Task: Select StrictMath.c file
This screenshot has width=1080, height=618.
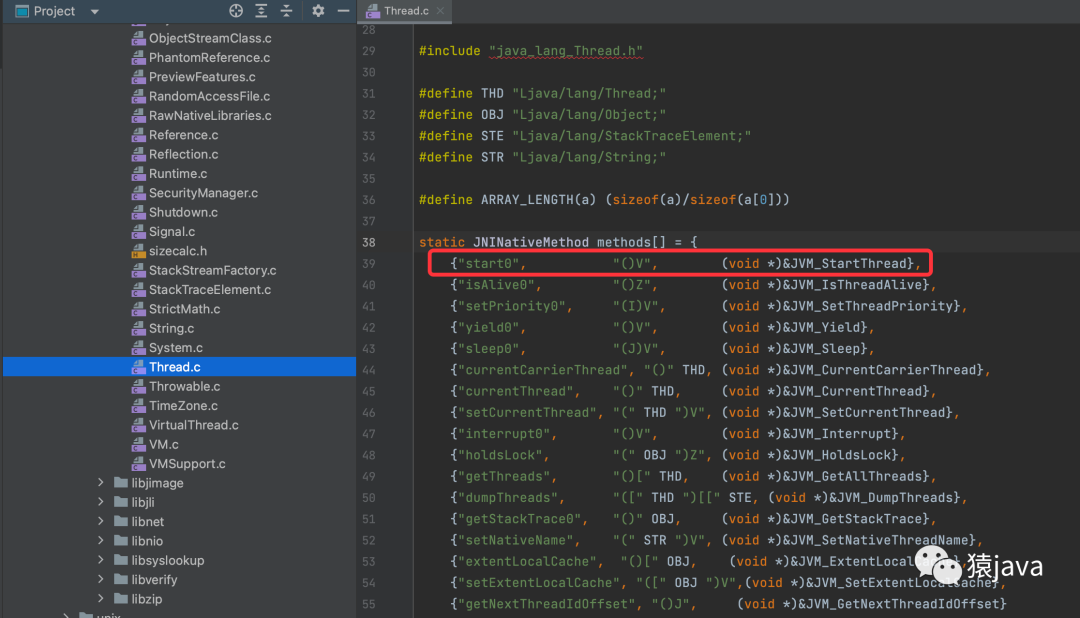Action: [x=185, y=309]
